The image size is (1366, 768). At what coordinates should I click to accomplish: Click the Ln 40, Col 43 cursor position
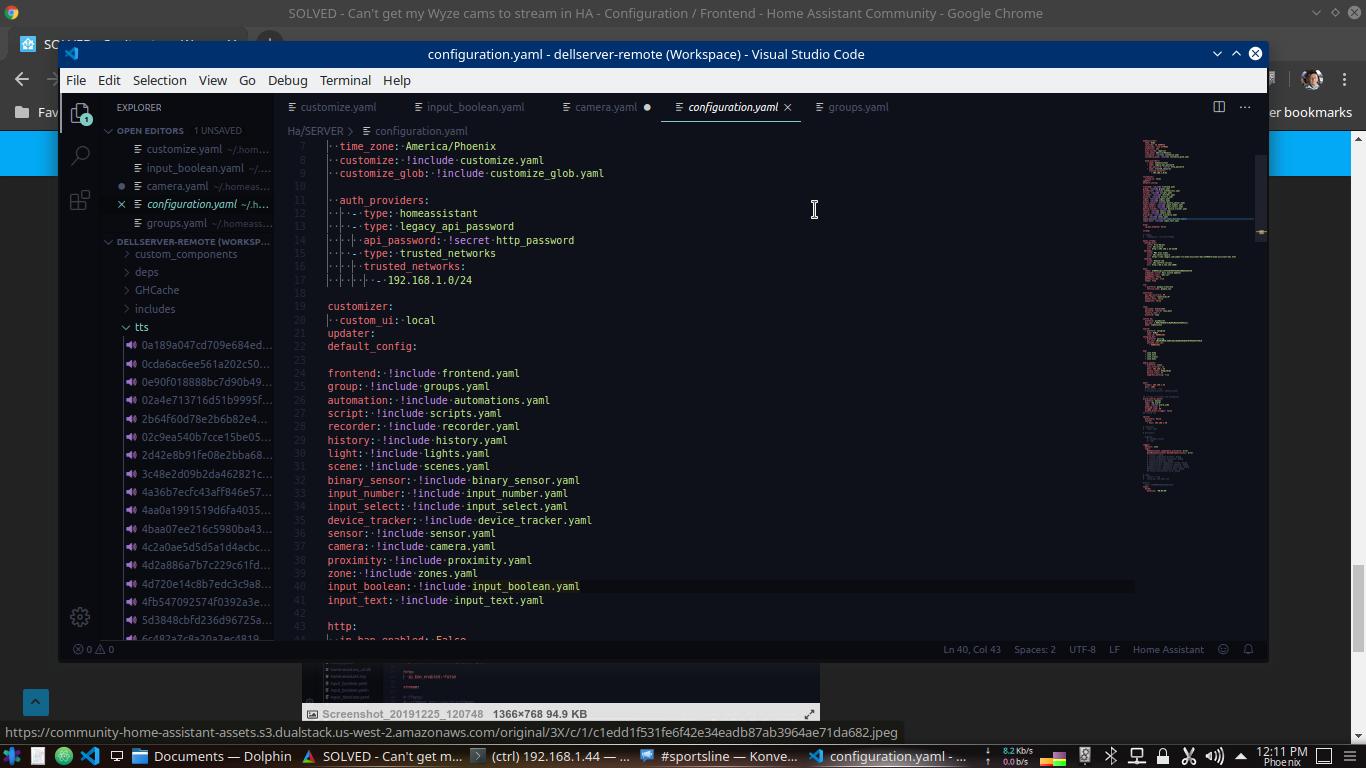click(972, 649)
